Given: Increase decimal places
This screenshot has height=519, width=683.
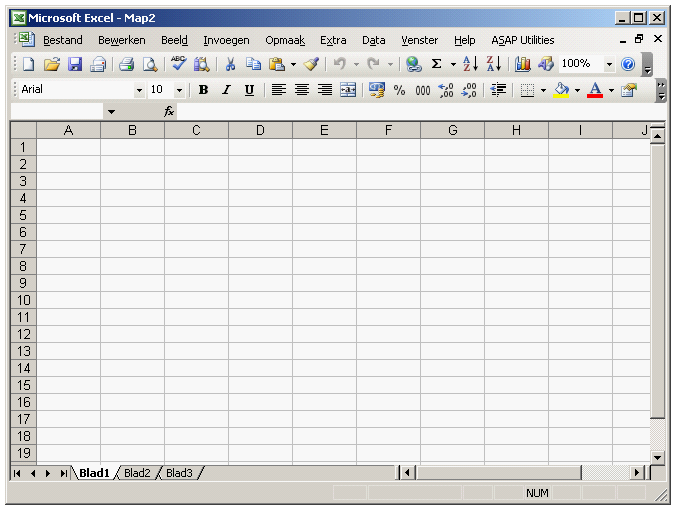Looking at the screenshot, I should coord(446,90).
